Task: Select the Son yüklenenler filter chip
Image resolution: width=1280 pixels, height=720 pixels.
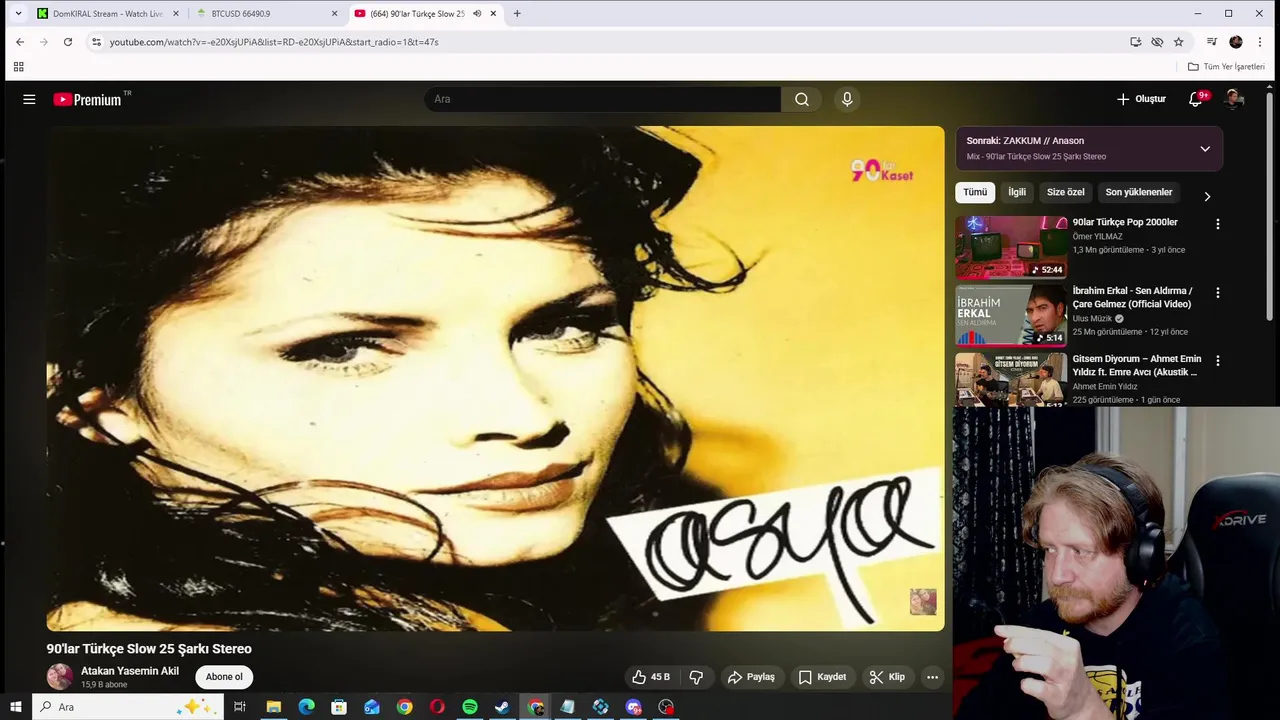Action: (x=1139, y=192)
